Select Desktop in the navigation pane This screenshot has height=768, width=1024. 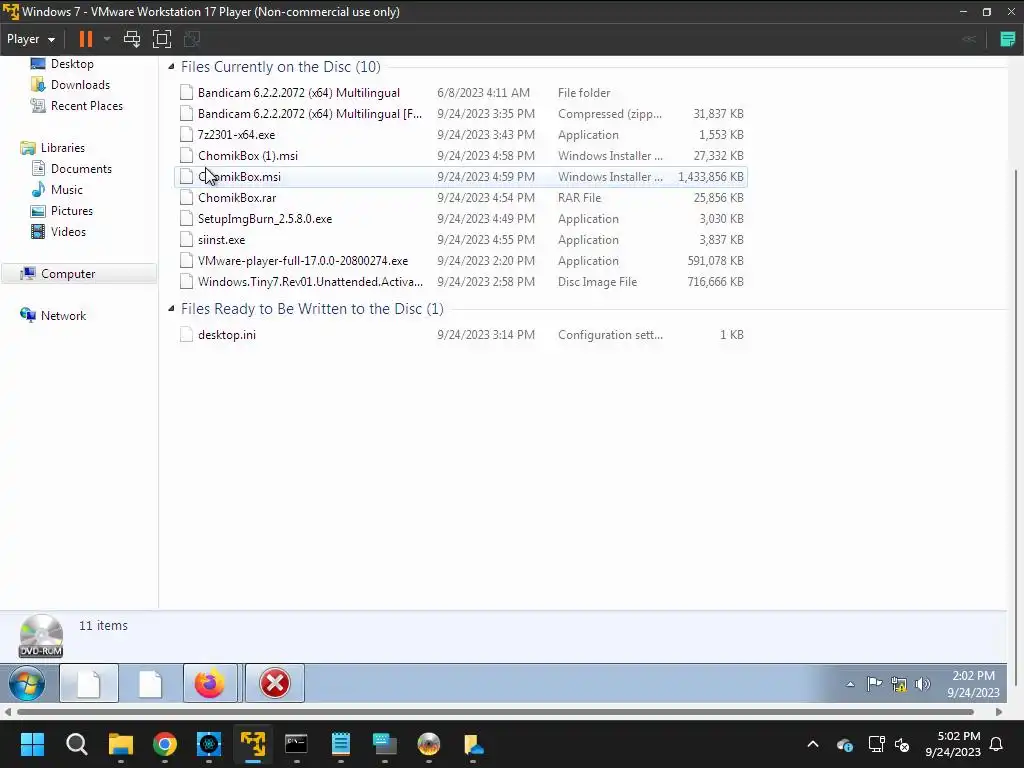pos(72,64)
